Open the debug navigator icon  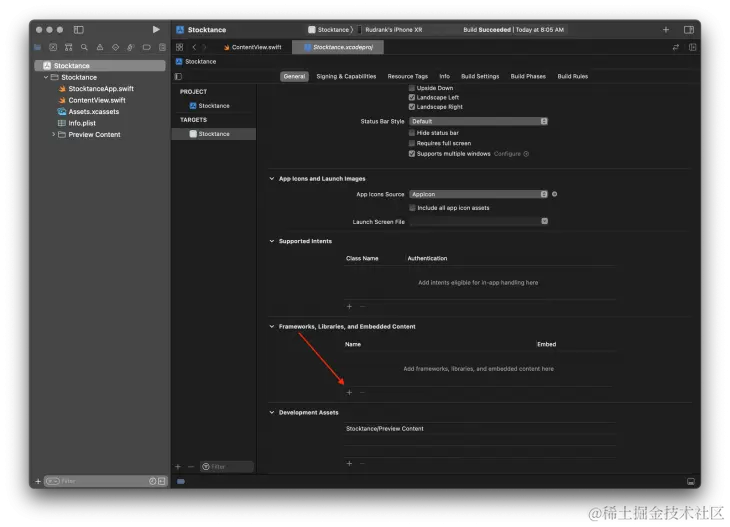tap(131, 47)
